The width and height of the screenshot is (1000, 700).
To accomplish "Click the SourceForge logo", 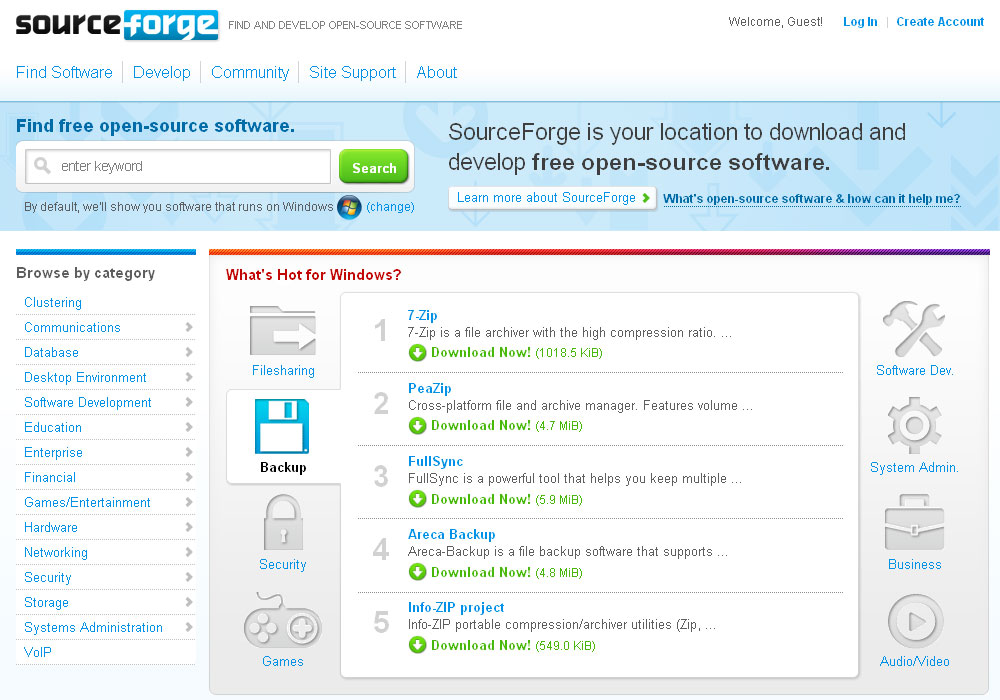I will [117, 24].
